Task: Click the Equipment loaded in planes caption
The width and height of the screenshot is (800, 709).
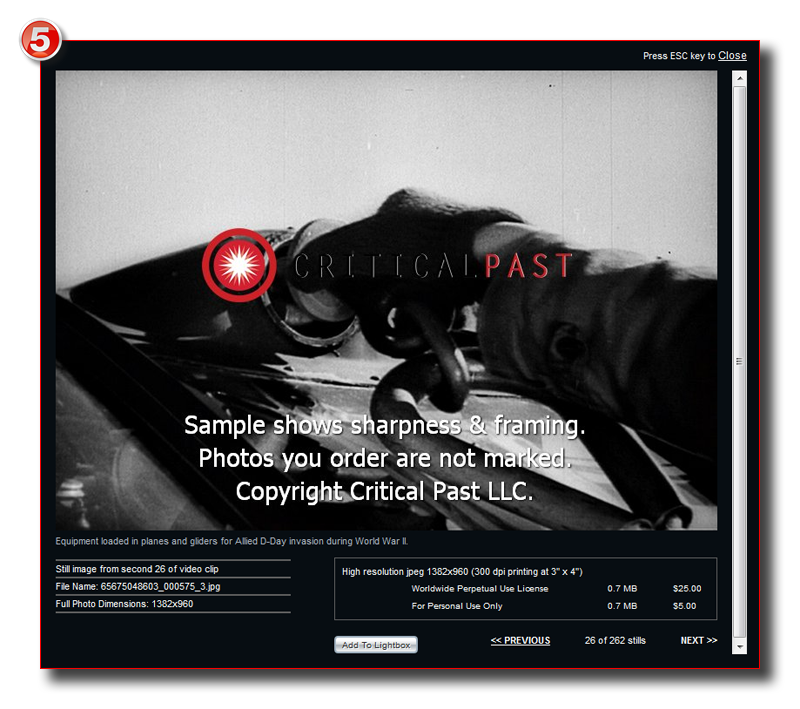Action: point(232,541)
